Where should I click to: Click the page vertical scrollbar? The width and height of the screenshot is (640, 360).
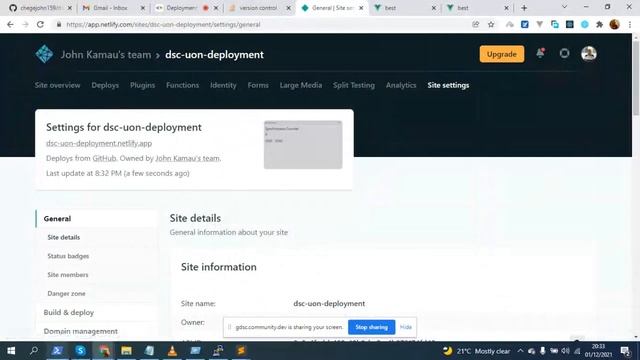click(636, 78)
